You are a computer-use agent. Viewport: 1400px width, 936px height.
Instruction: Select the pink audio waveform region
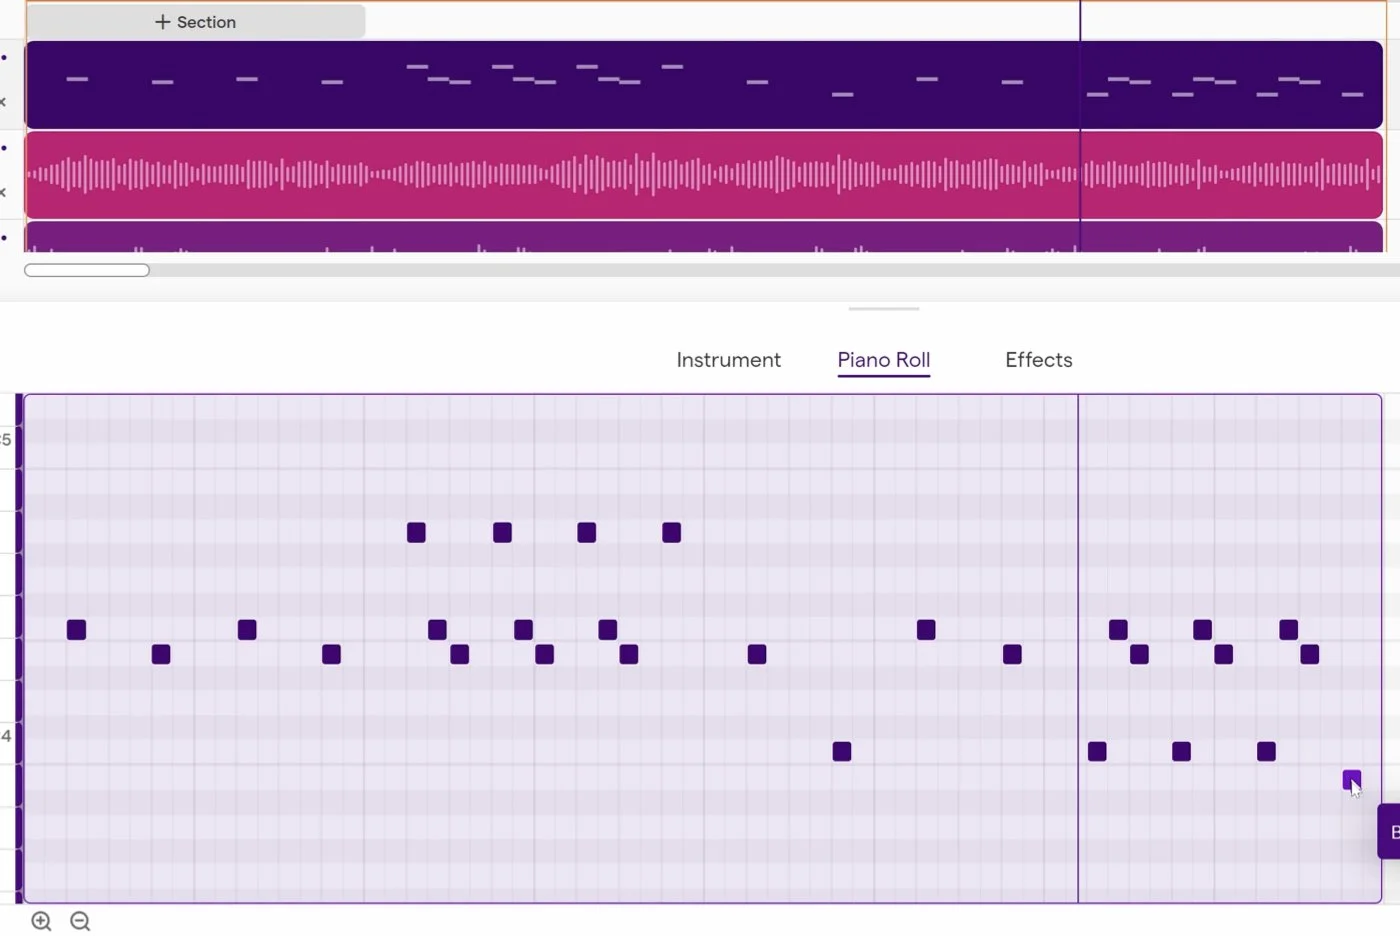(x=704, y=175)
